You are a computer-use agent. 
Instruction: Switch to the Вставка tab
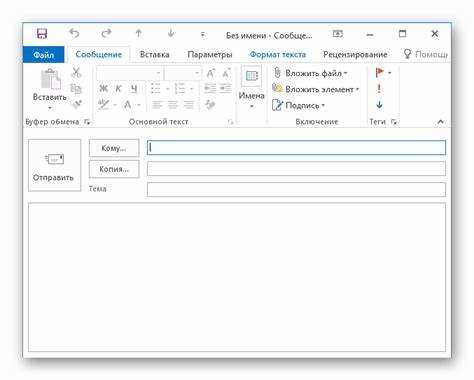(x=154, y=54)
